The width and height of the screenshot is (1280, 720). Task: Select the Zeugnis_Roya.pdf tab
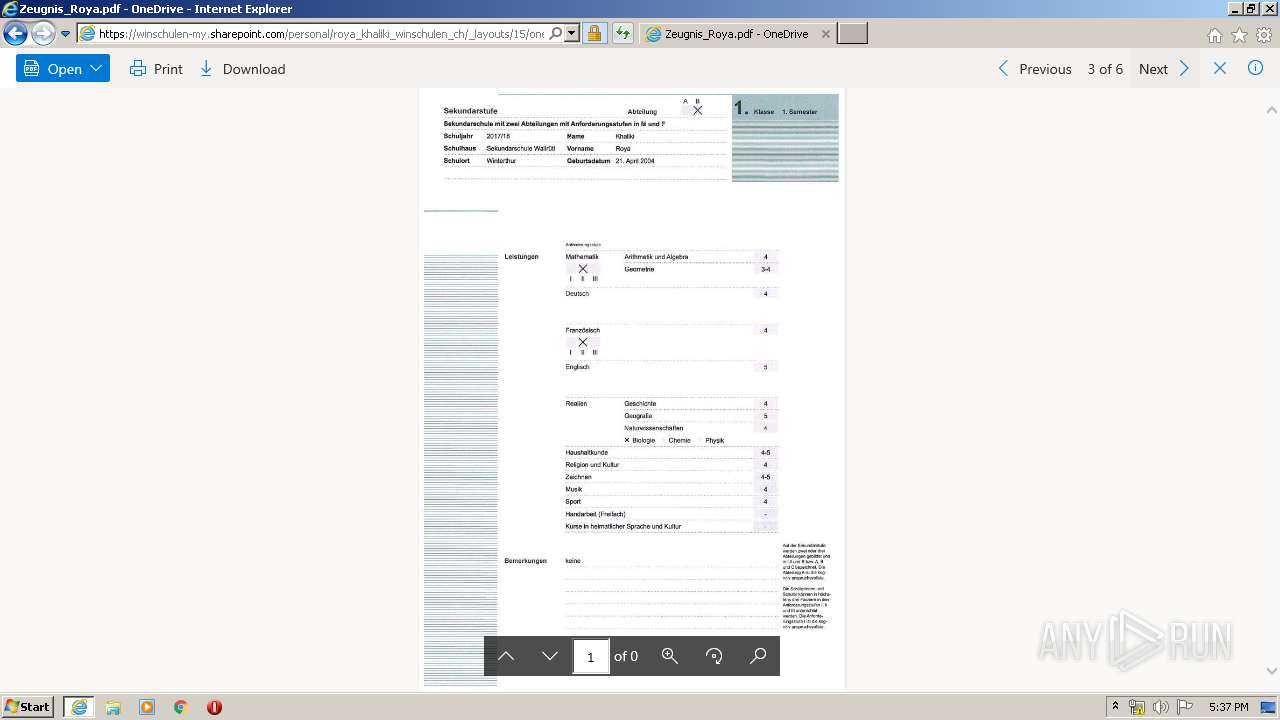pos(736,34)
